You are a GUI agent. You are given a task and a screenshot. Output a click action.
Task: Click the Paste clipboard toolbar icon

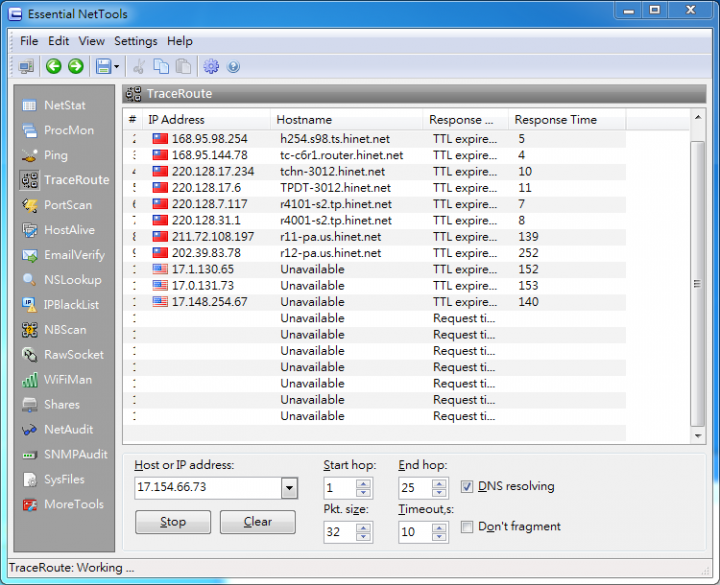pos(183,67)
